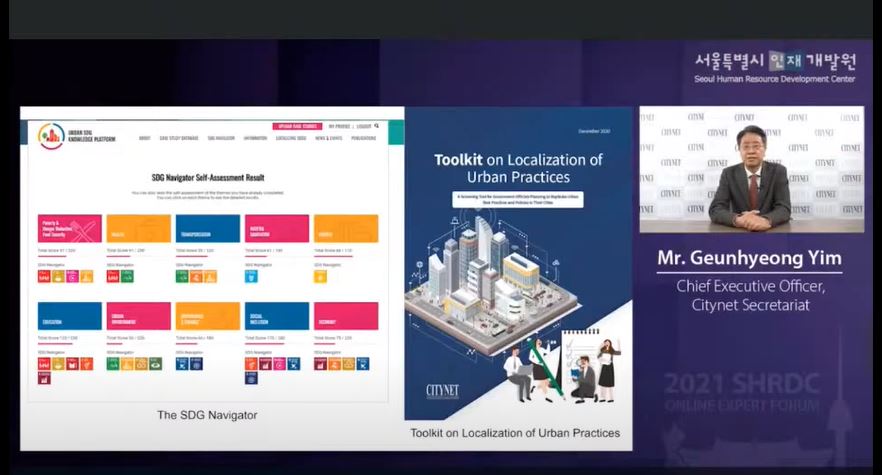Click the blue SDG 16 icon under Economy card
This screenshot has height=475, width=882.
coord(363,364)
